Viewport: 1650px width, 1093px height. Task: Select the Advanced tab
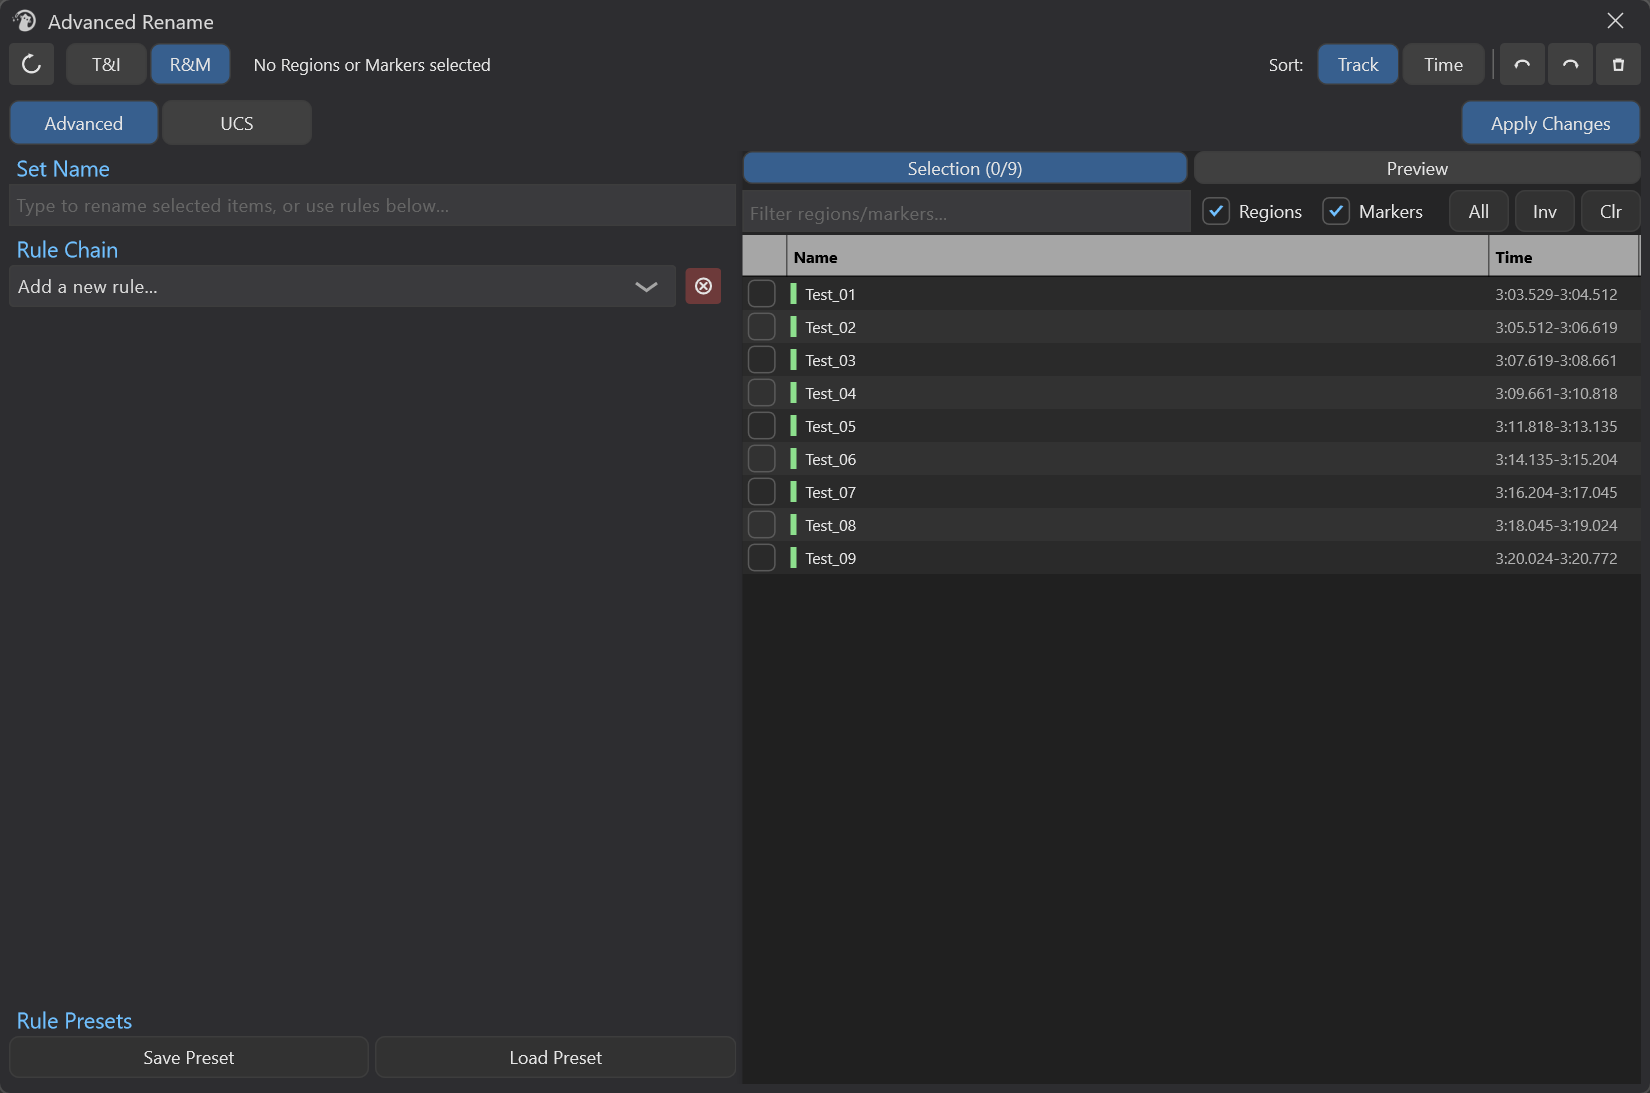click(84, 123)
